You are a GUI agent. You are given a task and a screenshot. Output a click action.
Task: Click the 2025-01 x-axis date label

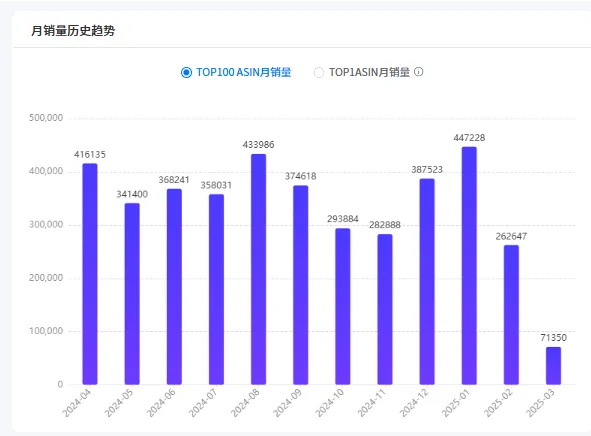(x=456, y=403)
